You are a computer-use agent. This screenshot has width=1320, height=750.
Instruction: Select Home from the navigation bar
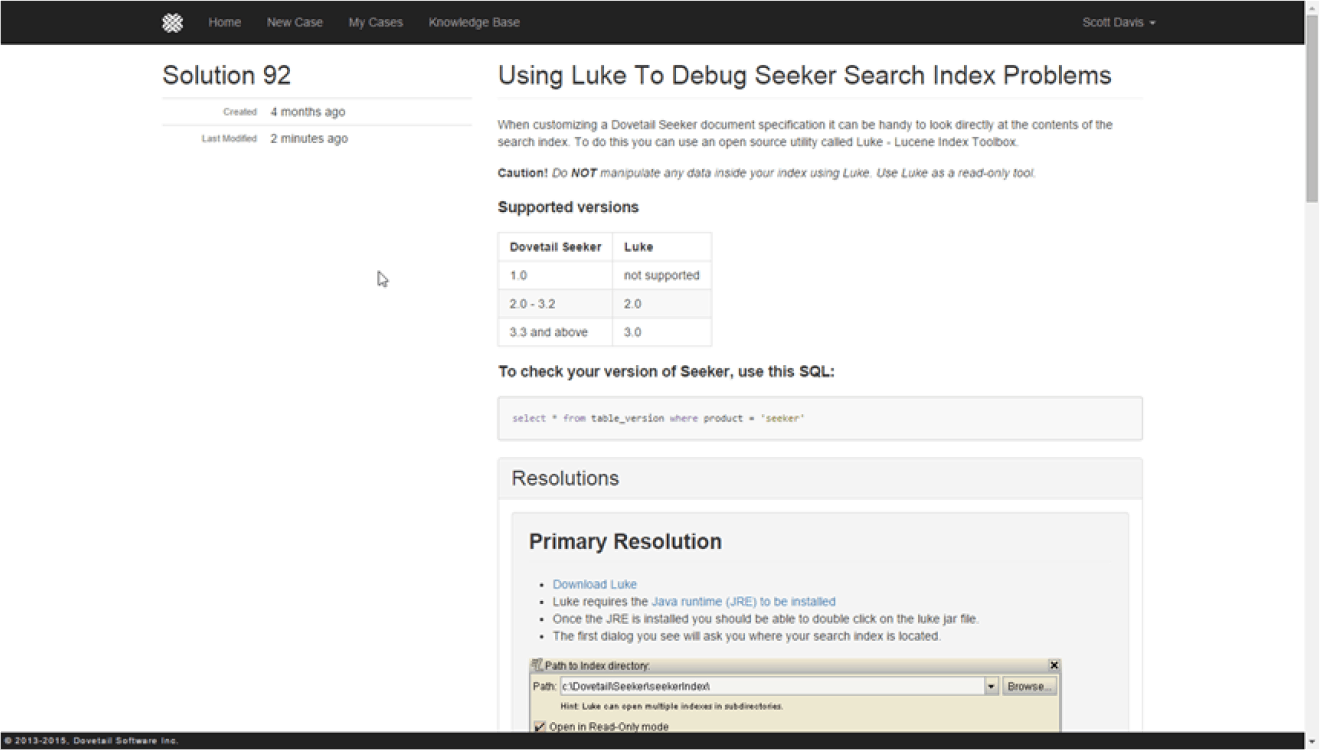point(224,21)
